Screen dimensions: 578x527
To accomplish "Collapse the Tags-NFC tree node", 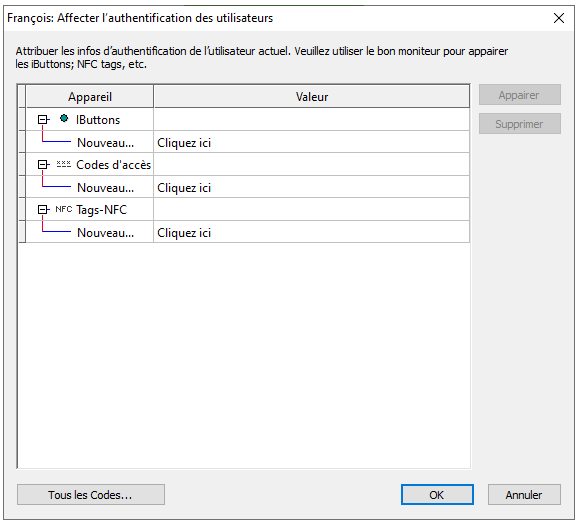I will click(x=43, y=209).
